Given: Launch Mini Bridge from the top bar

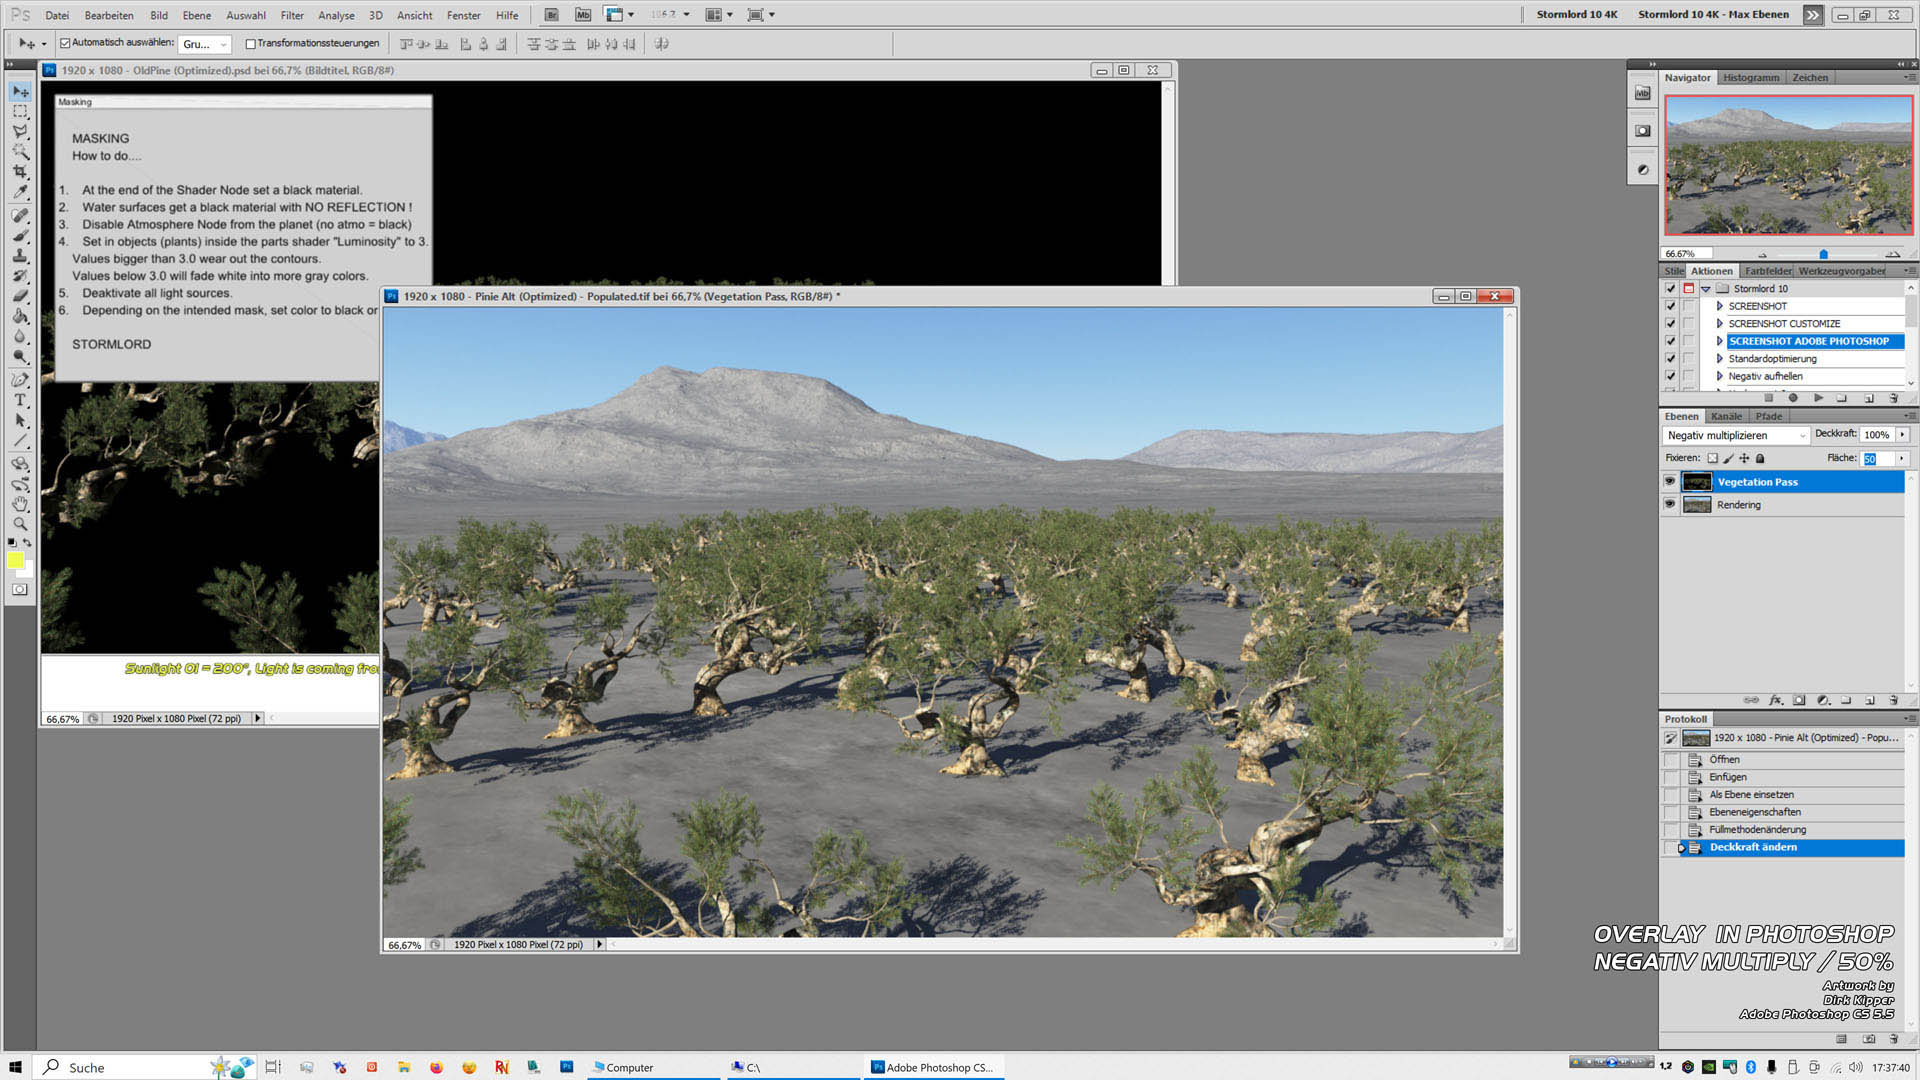Looking at the screenshot, I should (x=583, y=15).
